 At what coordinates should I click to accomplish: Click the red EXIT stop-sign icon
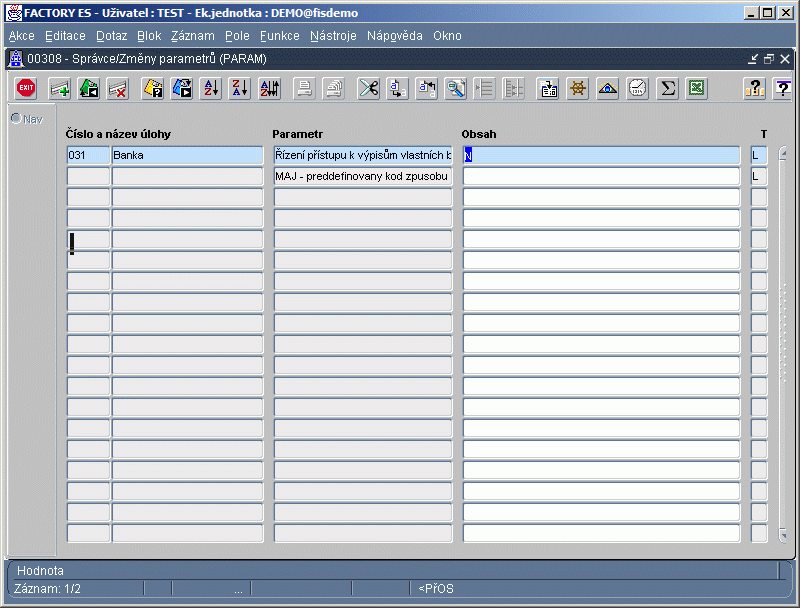26,89
